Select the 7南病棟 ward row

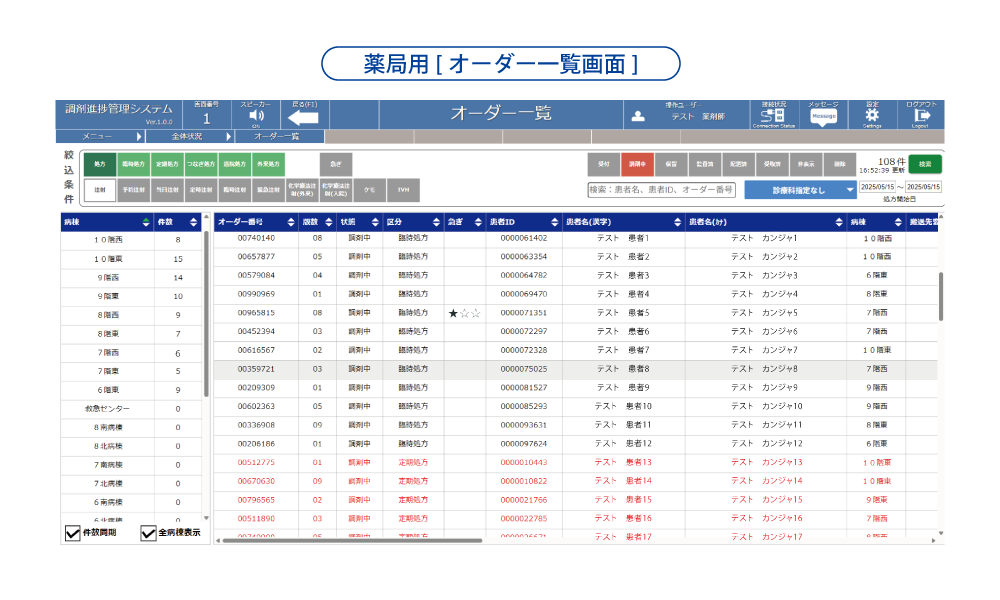coord(131,465)
